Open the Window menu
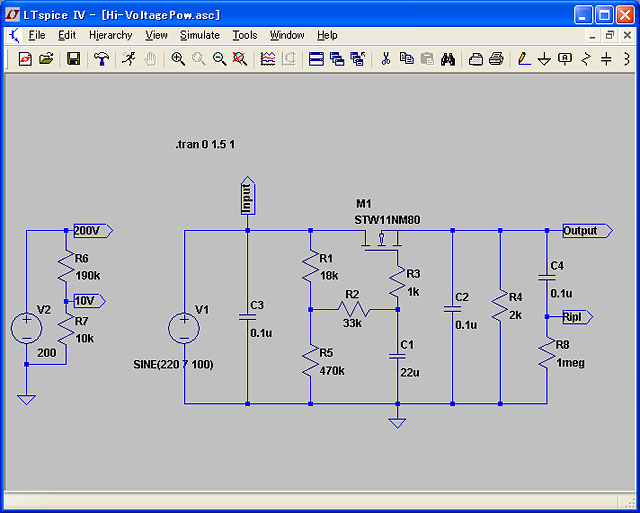Viewport: 640px width, 513px height. 287,36
